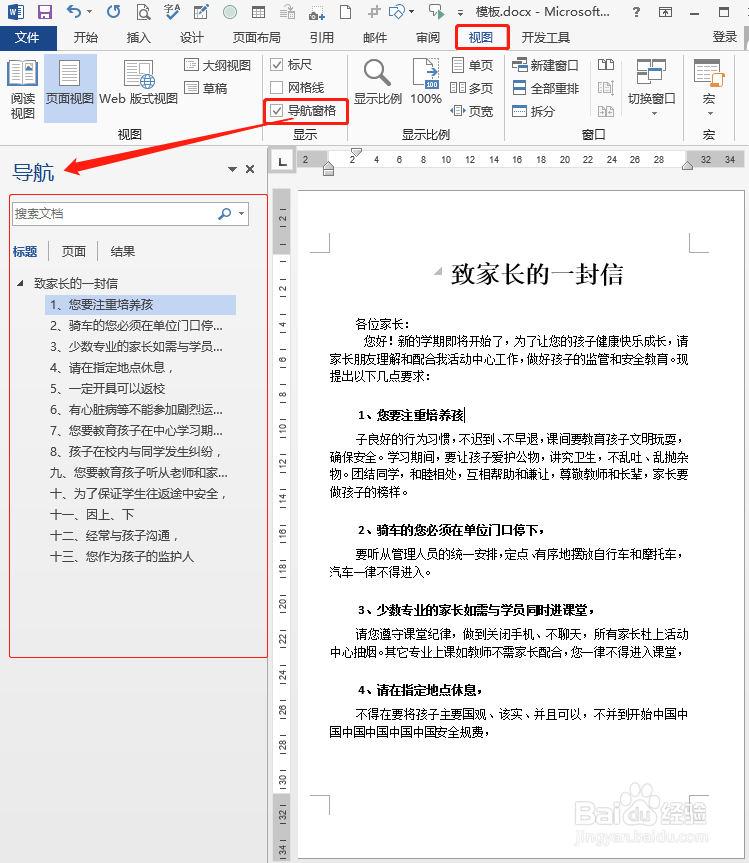
Task: Select 页面视图 print layout view
Action: pyautogui.click(x=70, y=89)
